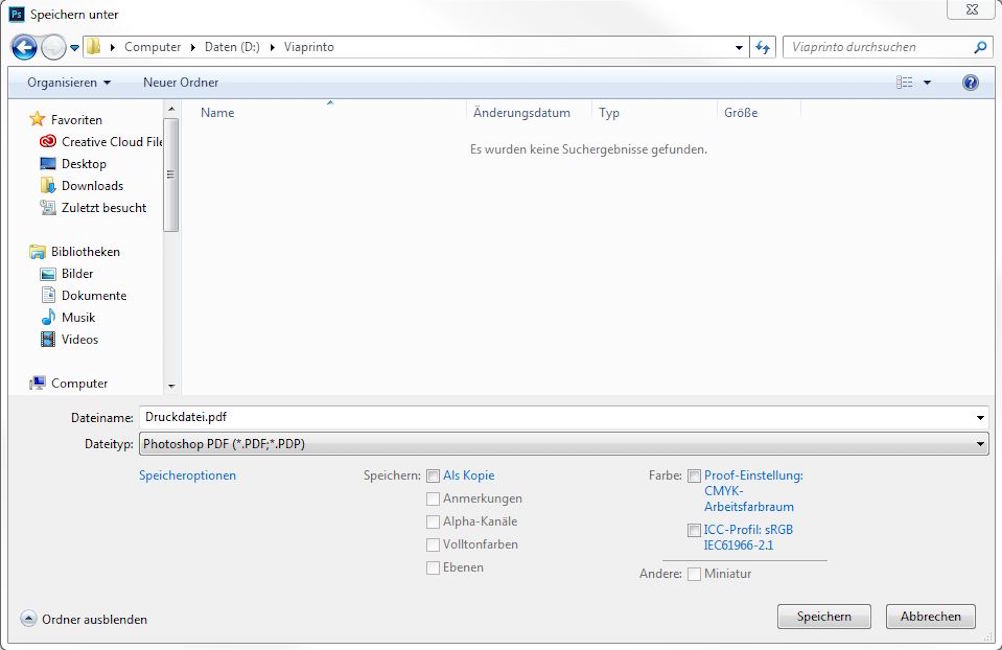
Task: Click the refresh address bar icon
Action: (764, 47)
